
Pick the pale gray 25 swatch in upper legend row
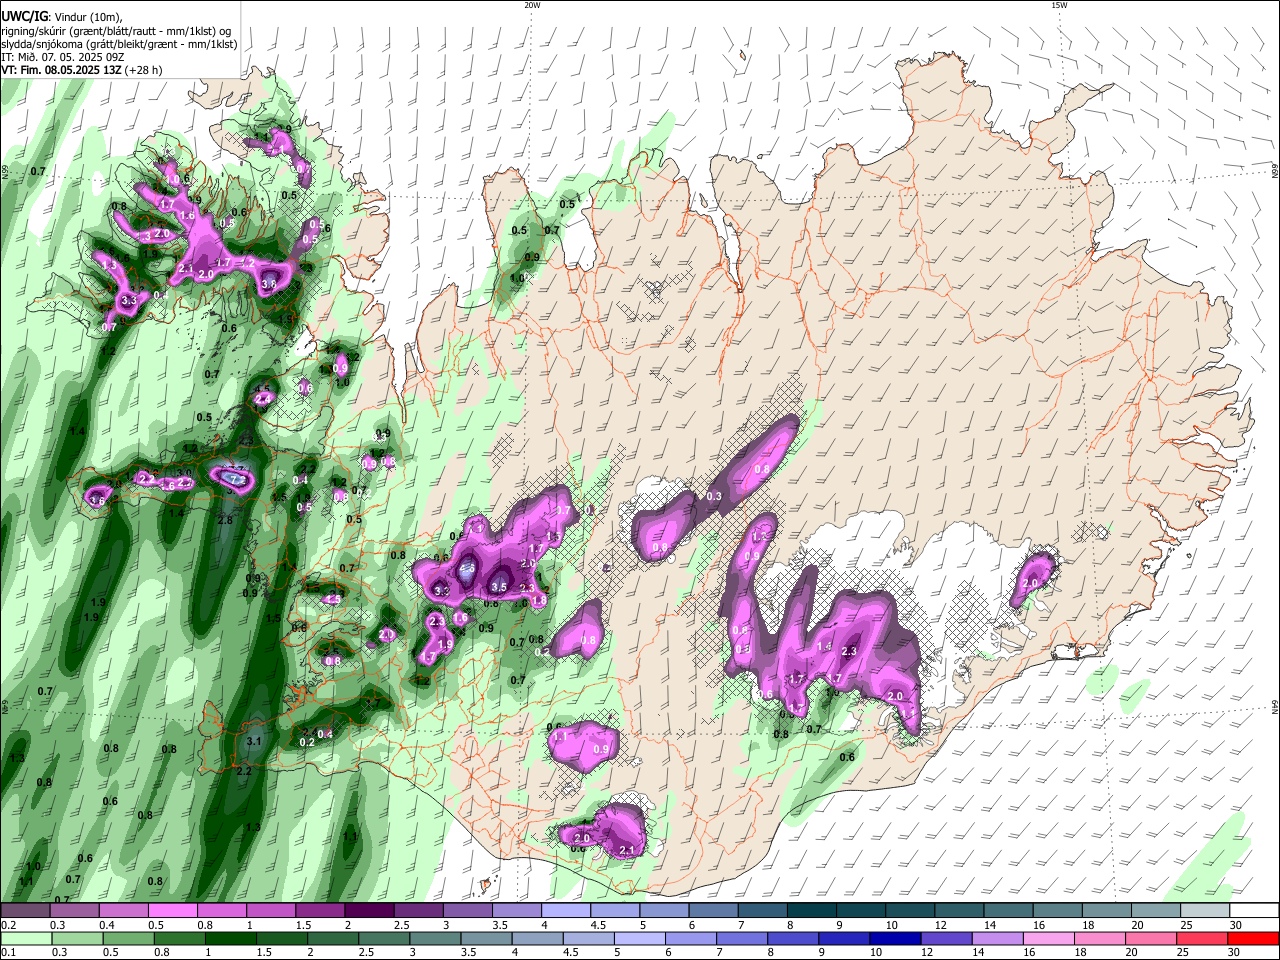click(x=1204, y=911)
